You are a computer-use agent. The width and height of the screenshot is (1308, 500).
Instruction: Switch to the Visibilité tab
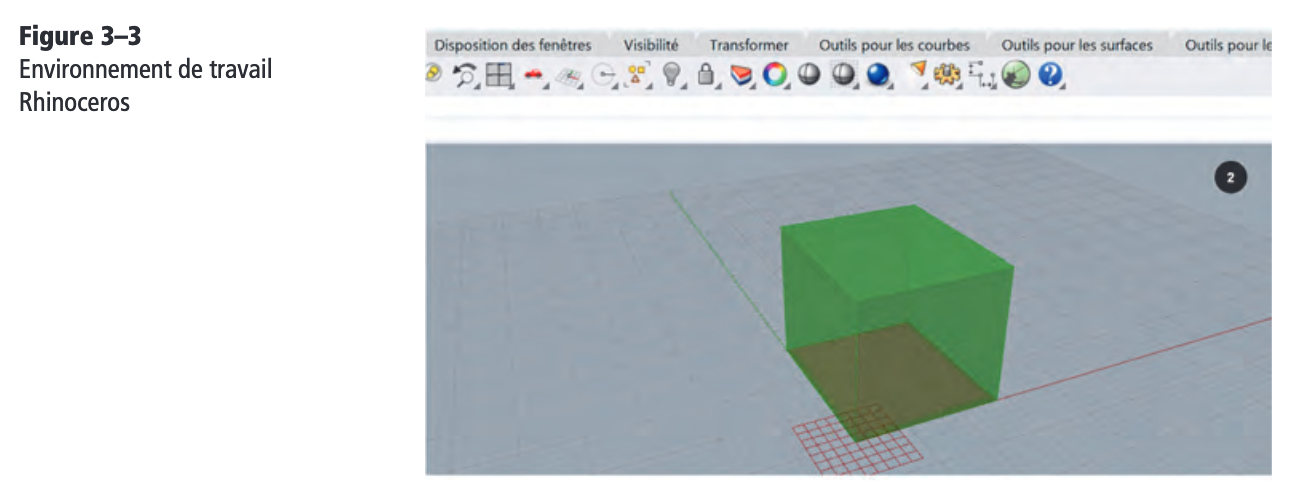click(650, 45)
